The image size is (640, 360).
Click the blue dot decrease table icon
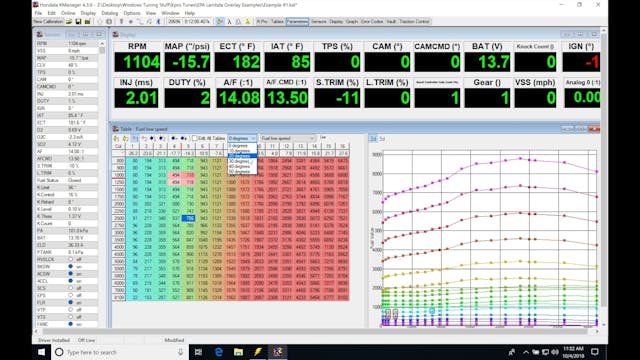174,139
